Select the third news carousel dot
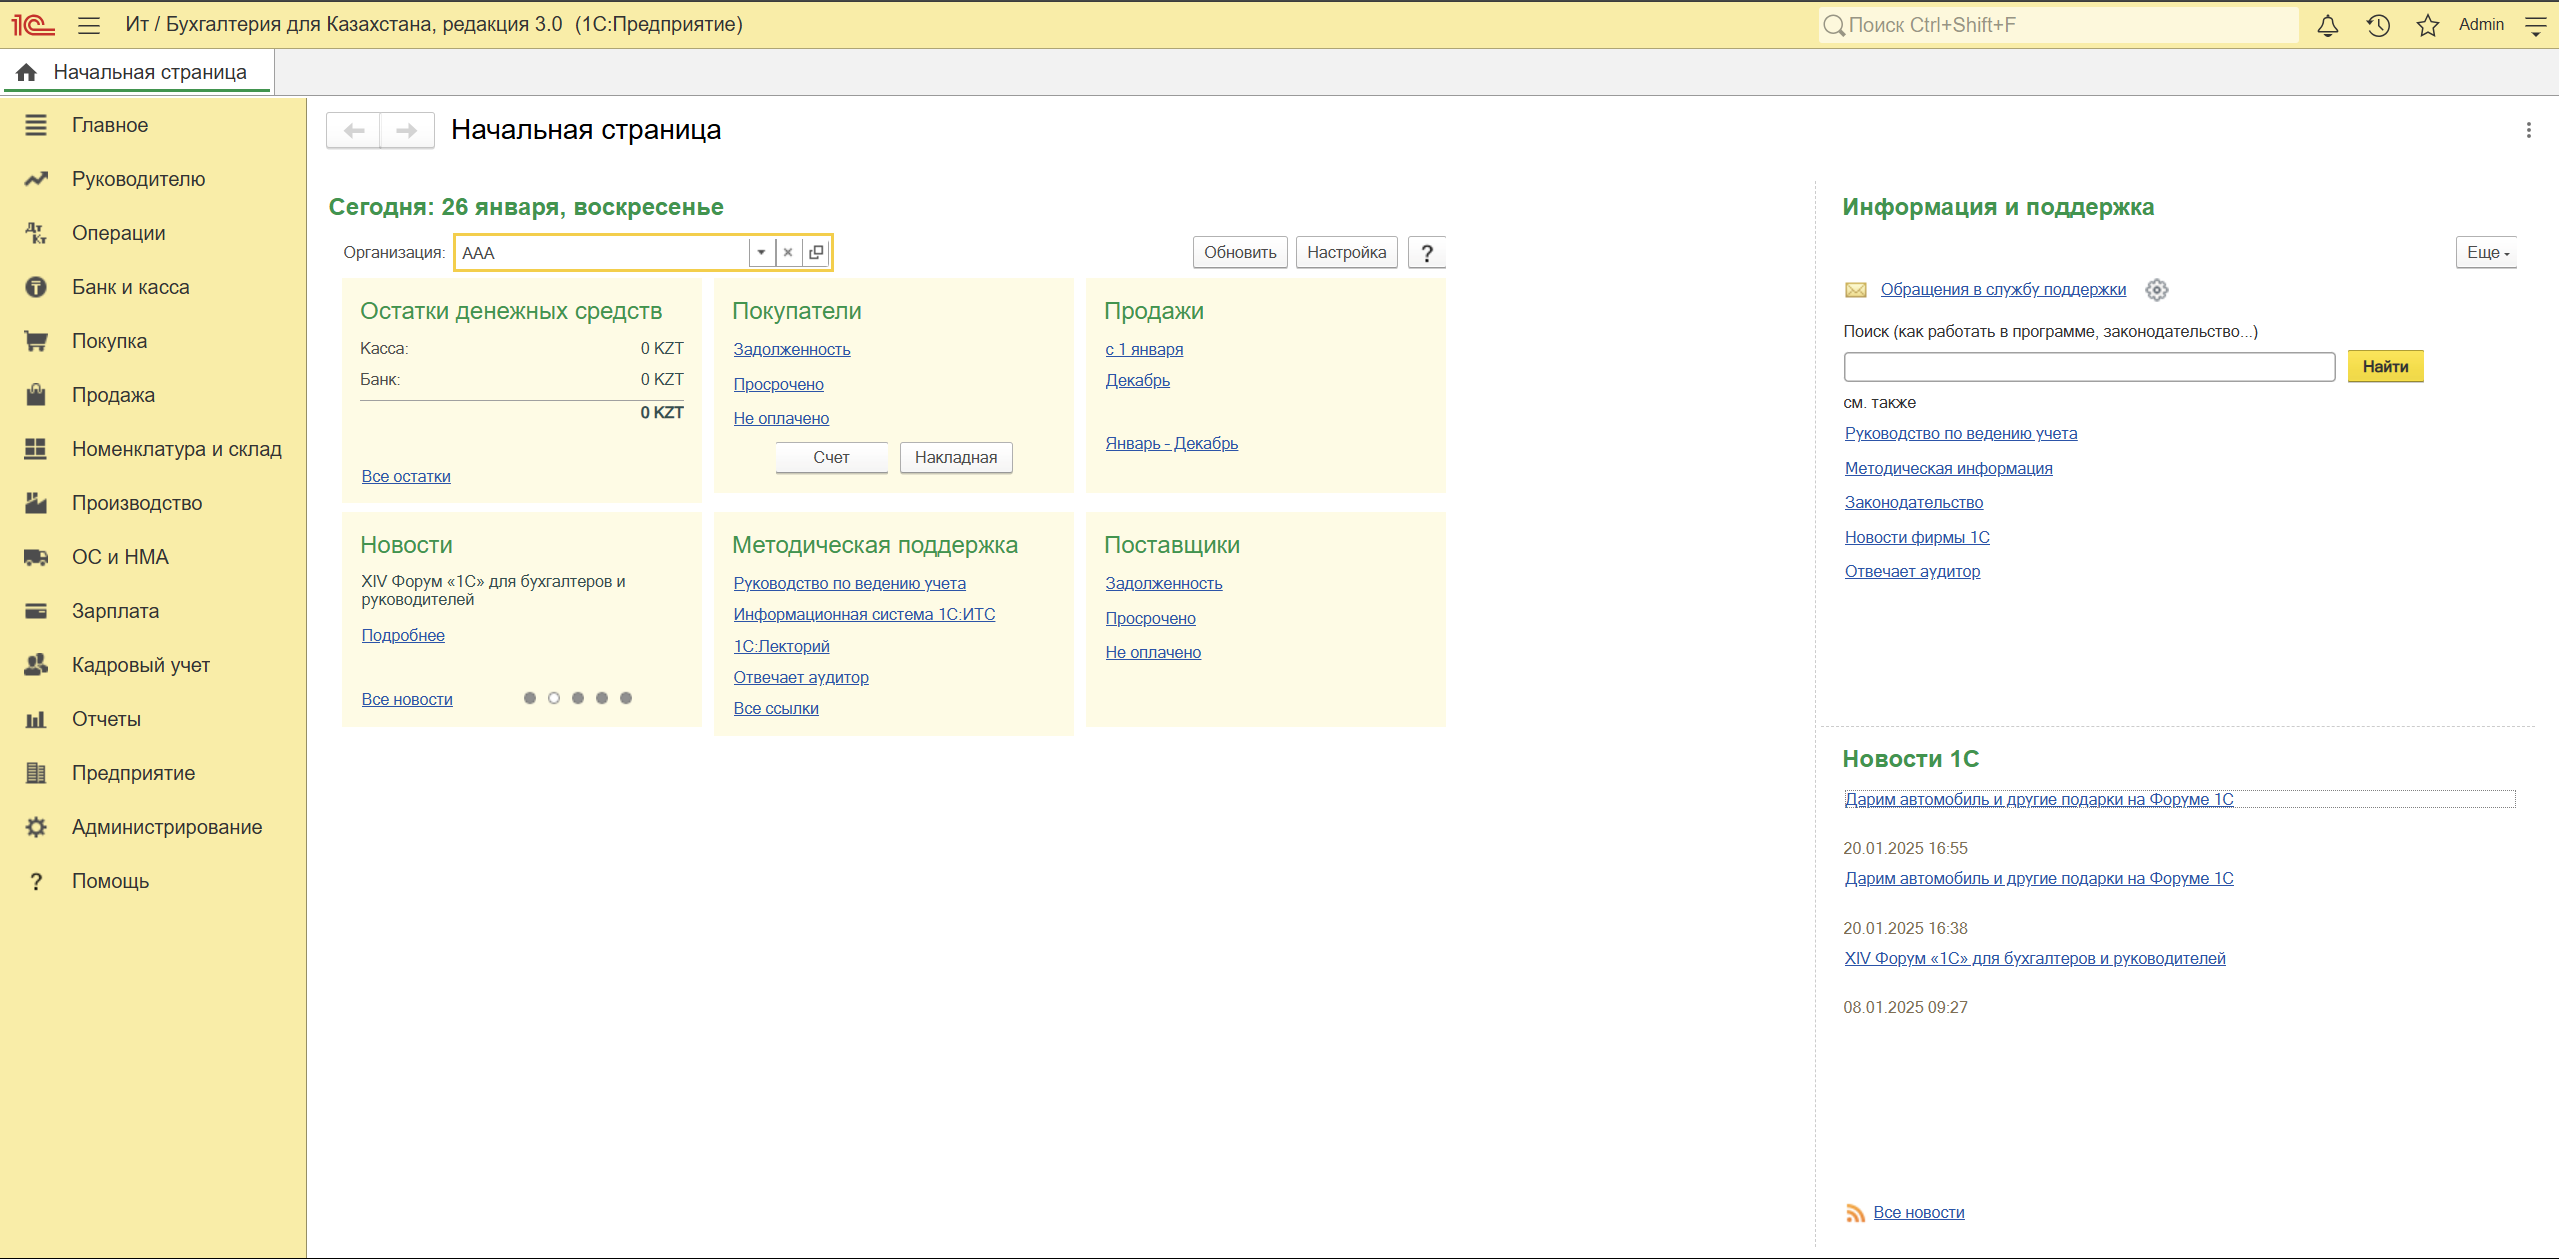This screenshot has width=2559, height=1259. point(578,698)
